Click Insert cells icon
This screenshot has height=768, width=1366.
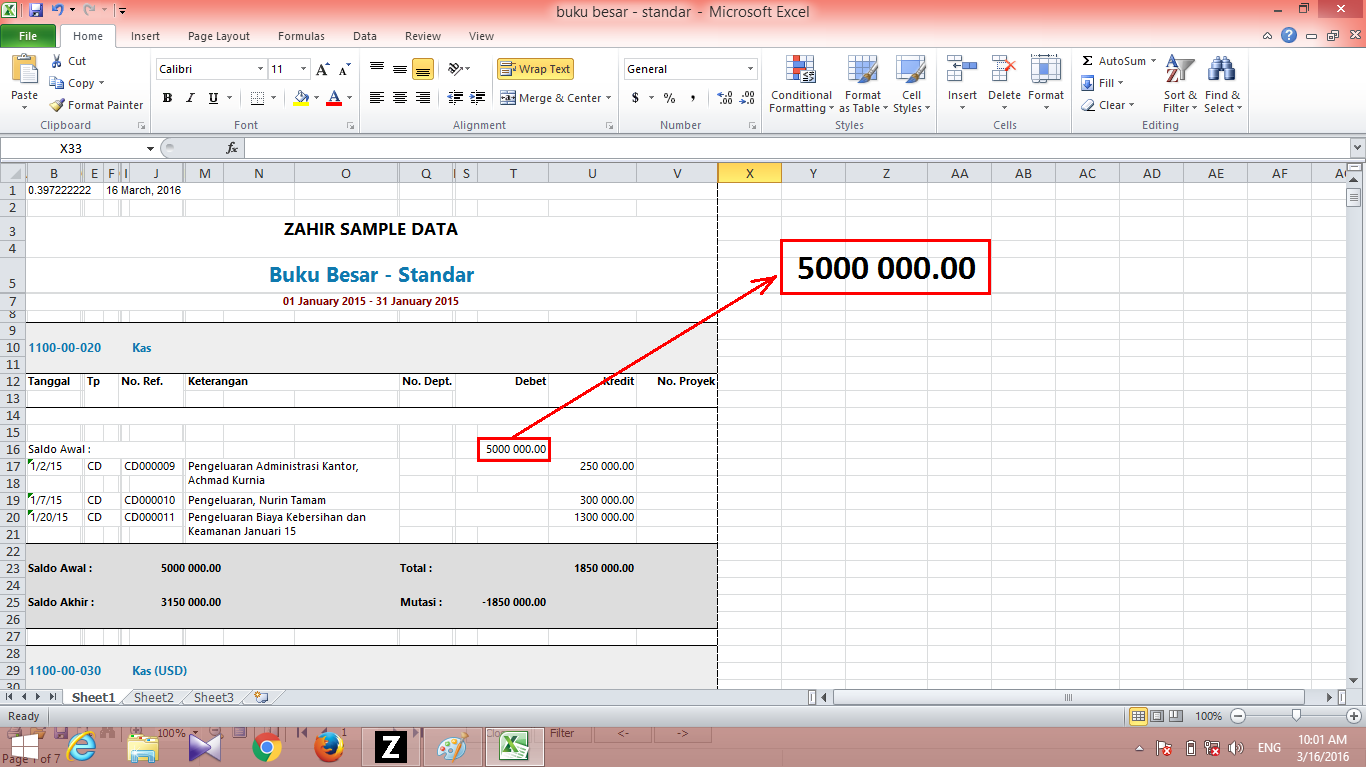pos(962,69)
